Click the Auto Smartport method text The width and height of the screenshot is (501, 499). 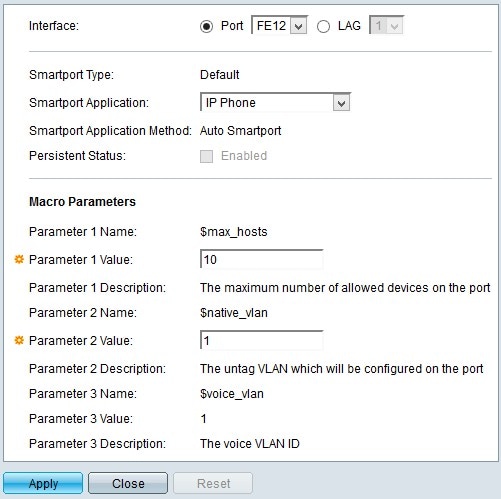240,131
